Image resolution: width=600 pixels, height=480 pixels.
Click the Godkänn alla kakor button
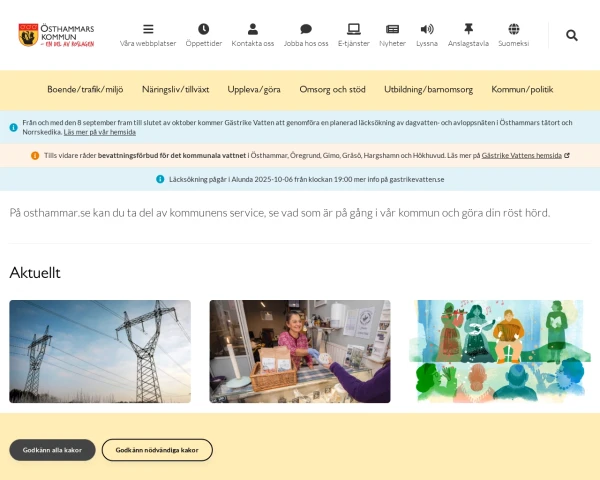pyautogui.click(x=52, y=450)
